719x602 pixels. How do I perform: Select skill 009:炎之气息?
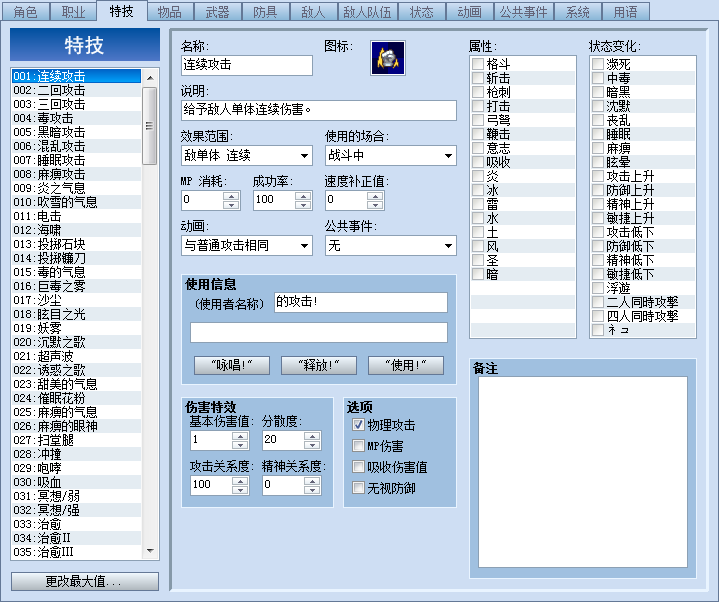point(77,188)
